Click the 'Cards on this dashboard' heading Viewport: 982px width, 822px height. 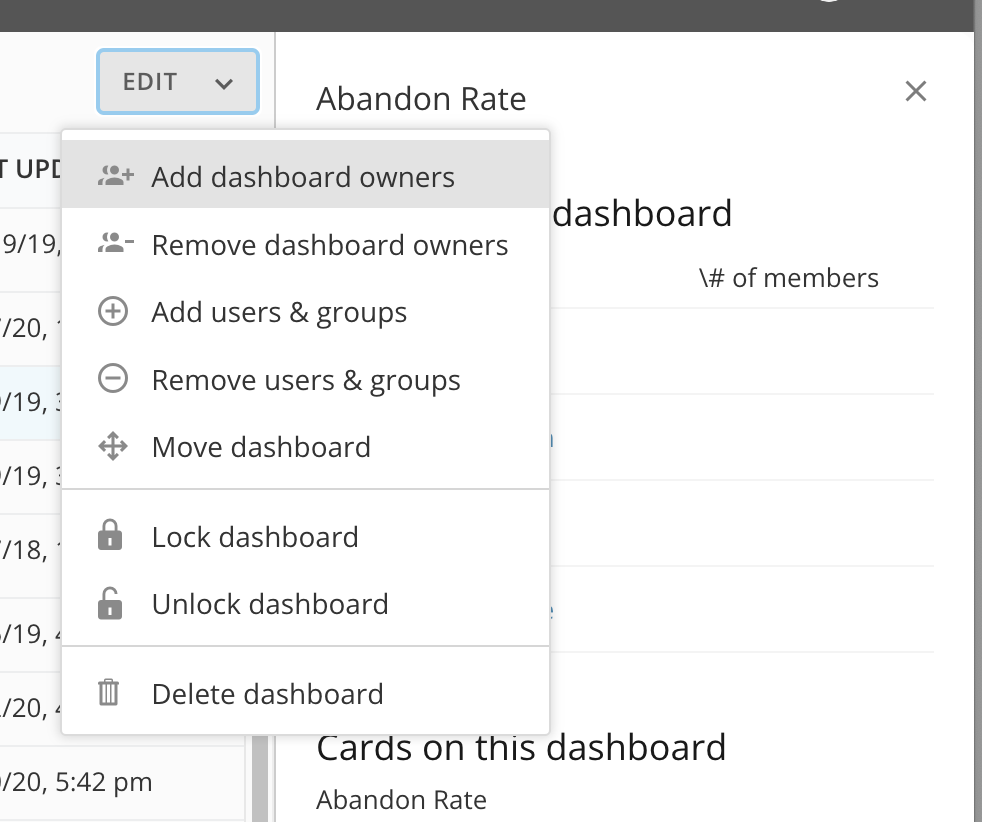(521, 748)
